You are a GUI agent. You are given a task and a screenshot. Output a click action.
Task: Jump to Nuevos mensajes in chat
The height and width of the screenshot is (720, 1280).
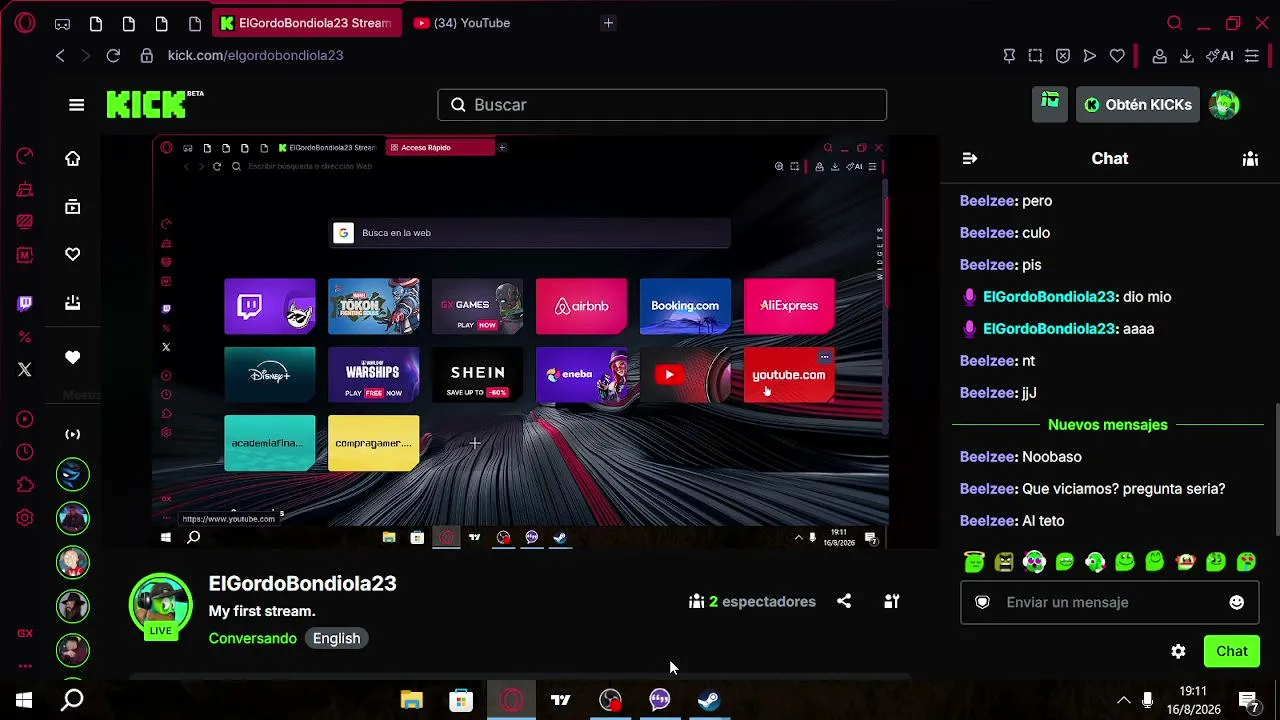coord(1108,425)
